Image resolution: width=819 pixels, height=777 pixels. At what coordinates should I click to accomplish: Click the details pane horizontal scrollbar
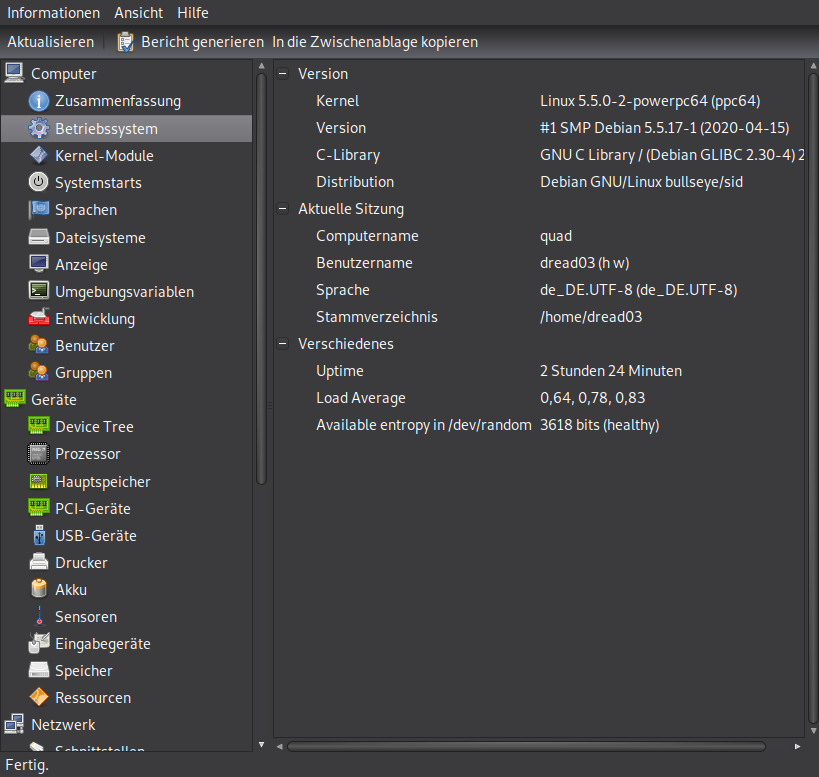(526, 747)
